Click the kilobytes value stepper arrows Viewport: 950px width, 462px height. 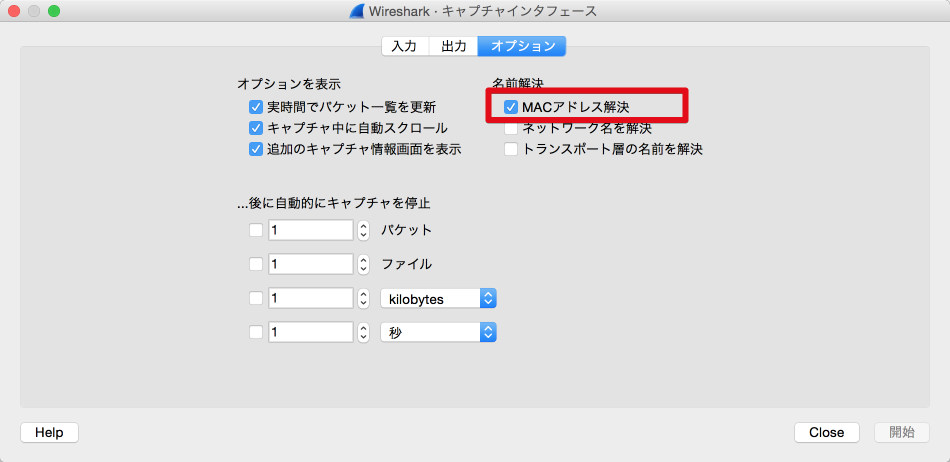pos(363,298)
